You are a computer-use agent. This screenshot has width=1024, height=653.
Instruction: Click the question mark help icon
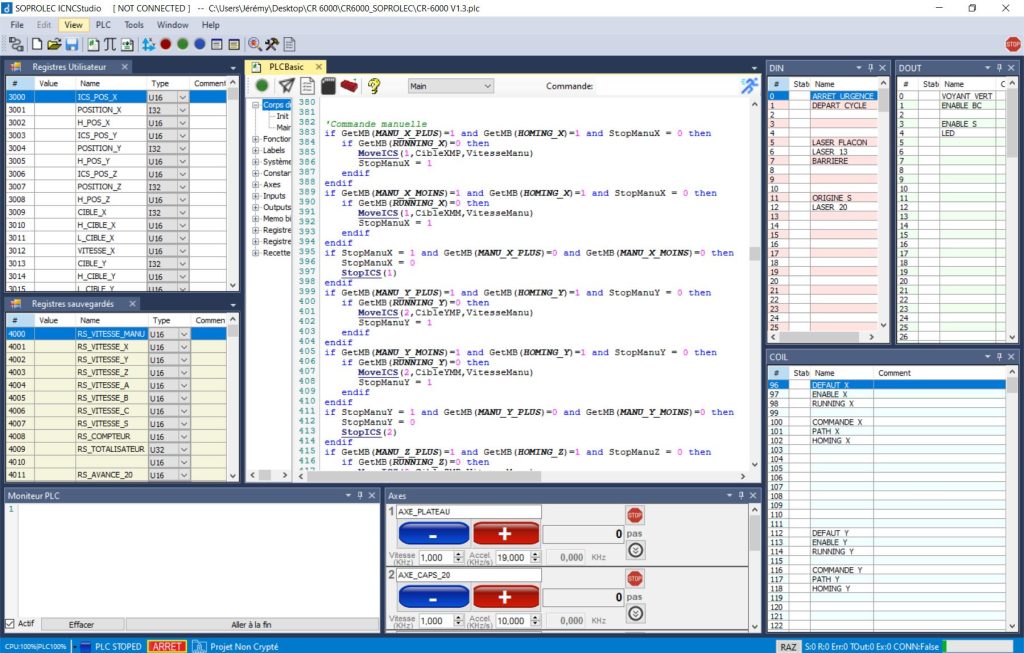[375, 86]
